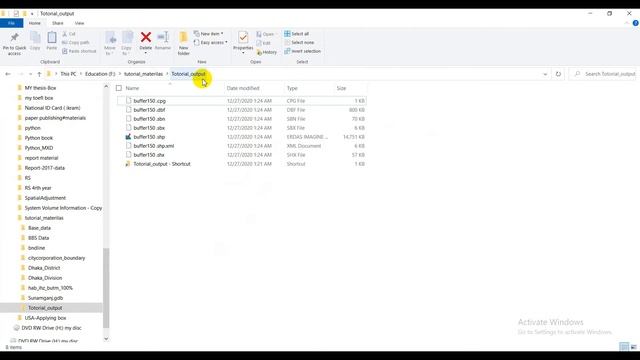Click tutorial_materilas in breadcrumb path

[143, 74]
